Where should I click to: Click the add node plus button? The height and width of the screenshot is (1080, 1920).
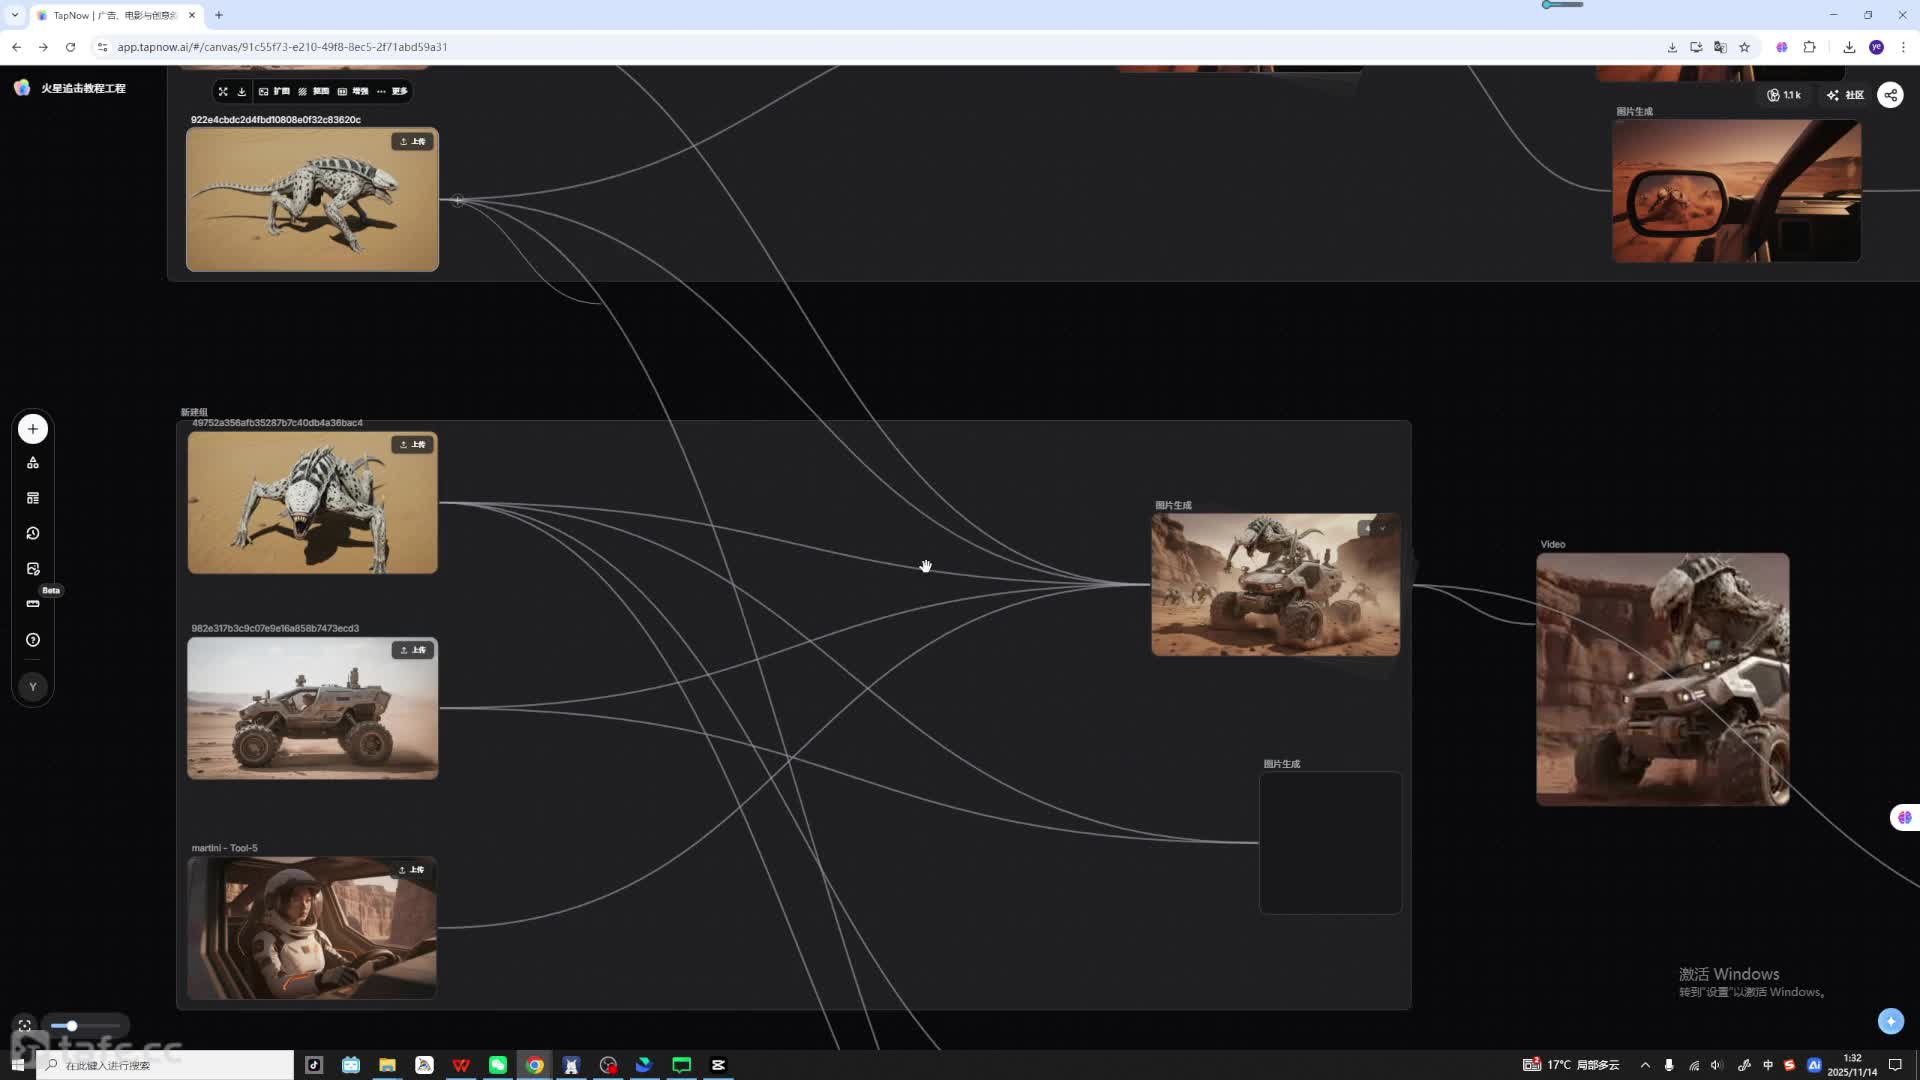pos(33,429)
